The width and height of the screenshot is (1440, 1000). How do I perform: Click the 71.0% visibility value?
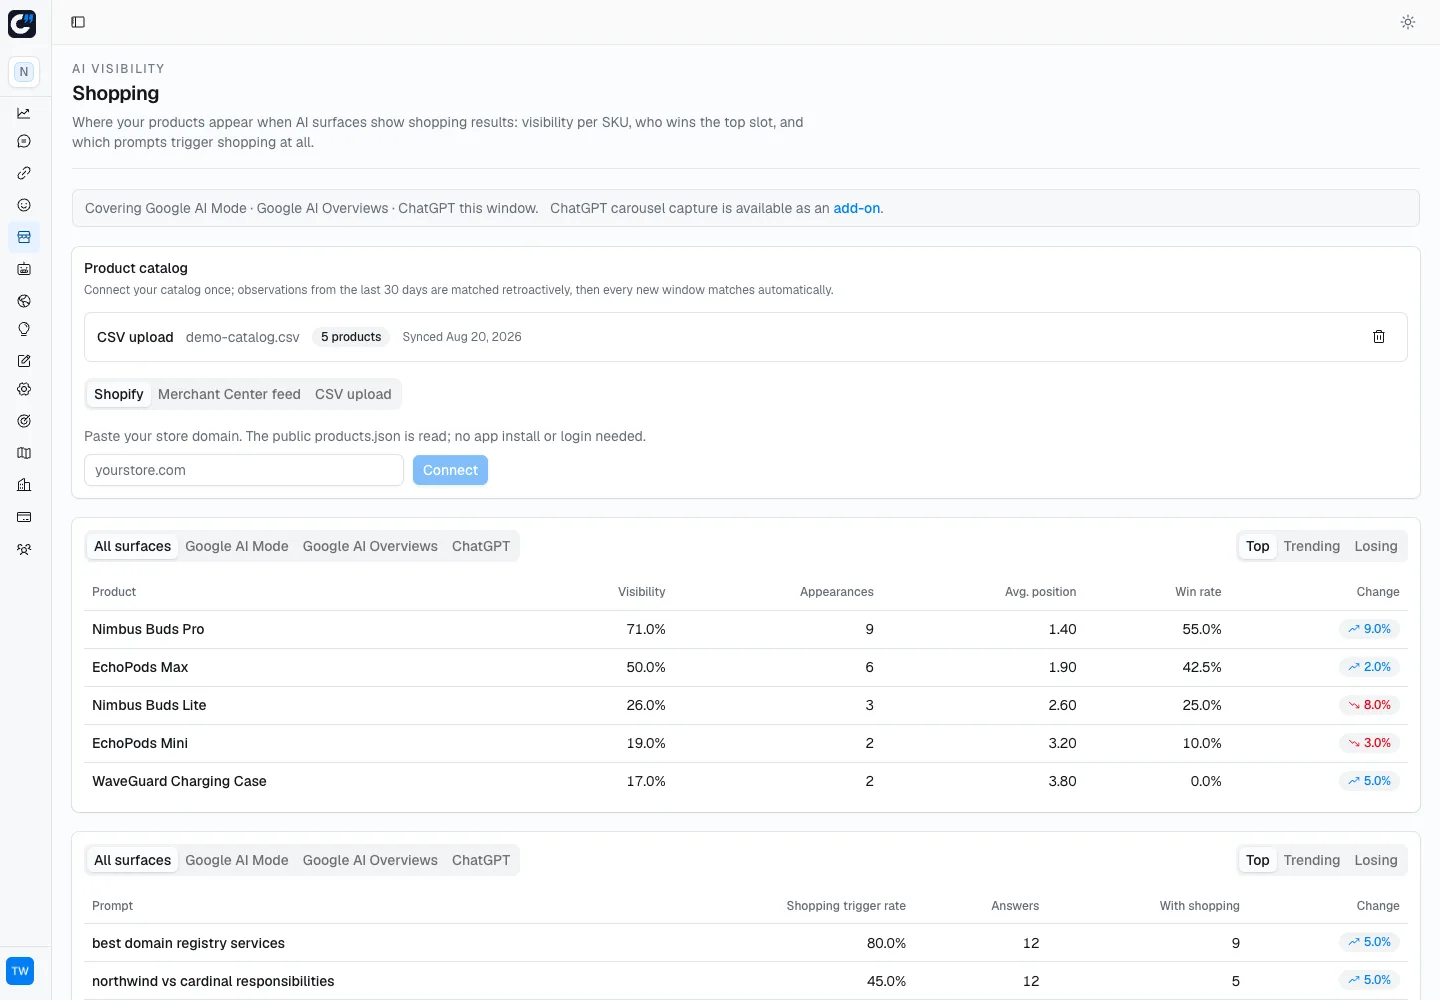point(646,629)
